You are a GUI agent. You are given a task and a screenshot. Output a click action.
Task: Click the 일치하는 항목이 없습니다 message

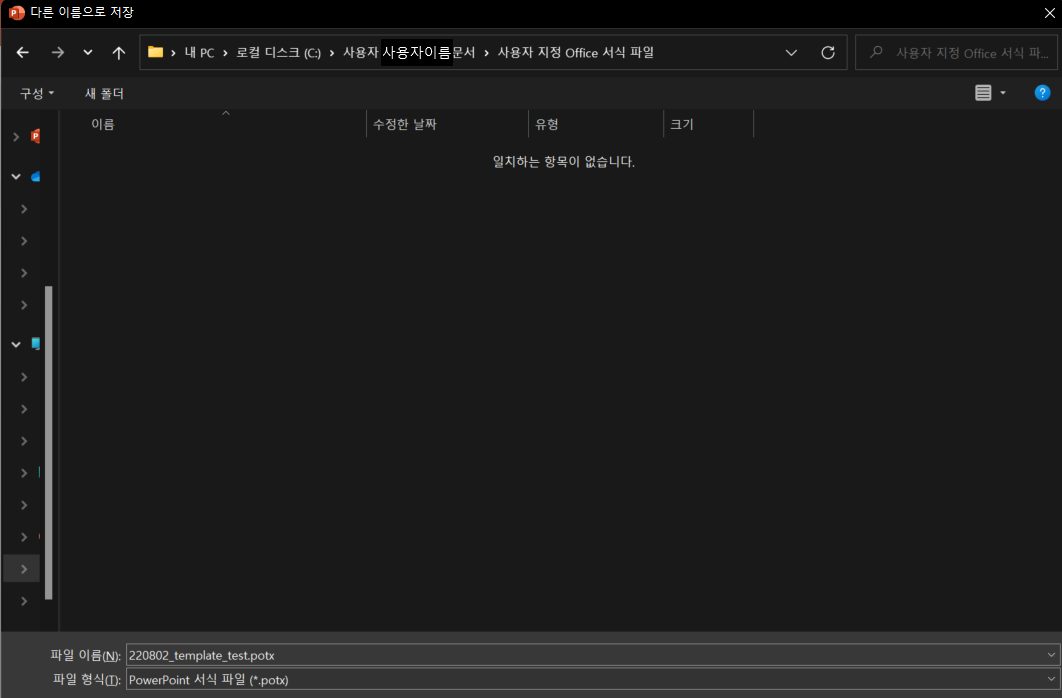(x=564, y=162)
